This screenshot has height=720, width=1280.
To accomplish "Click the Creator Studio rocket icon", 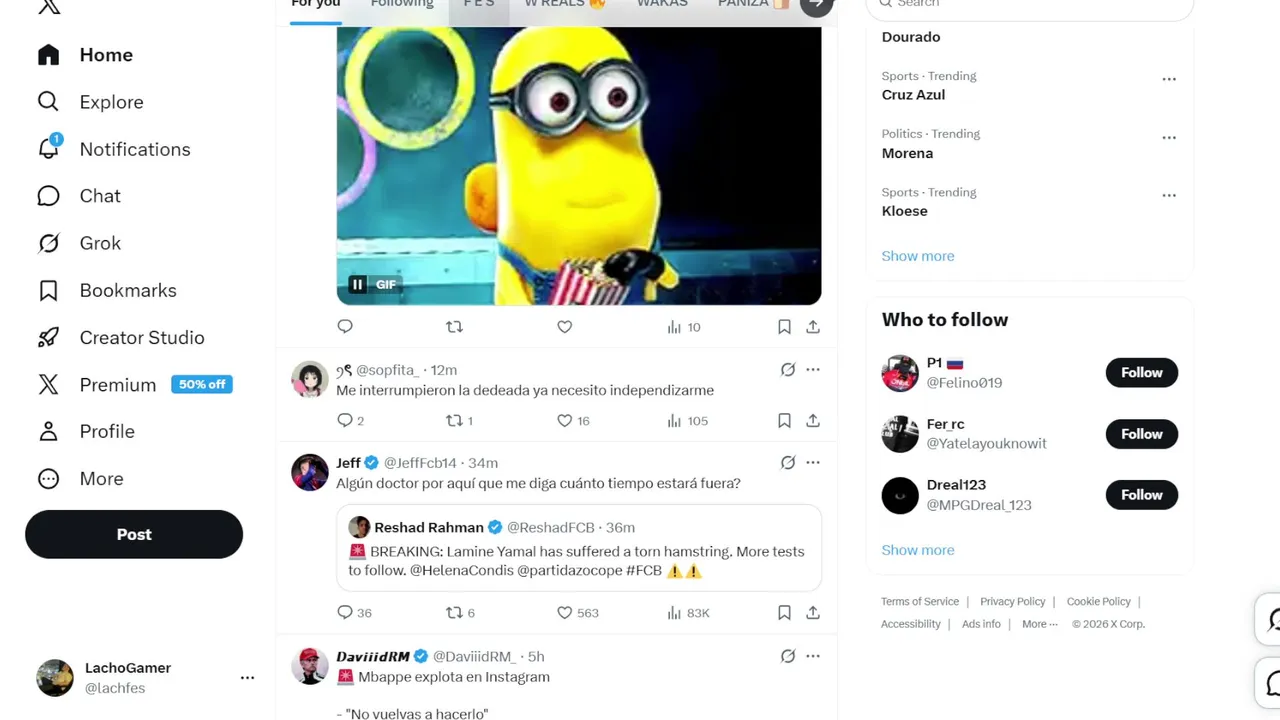I will click(x=48, y=337).
